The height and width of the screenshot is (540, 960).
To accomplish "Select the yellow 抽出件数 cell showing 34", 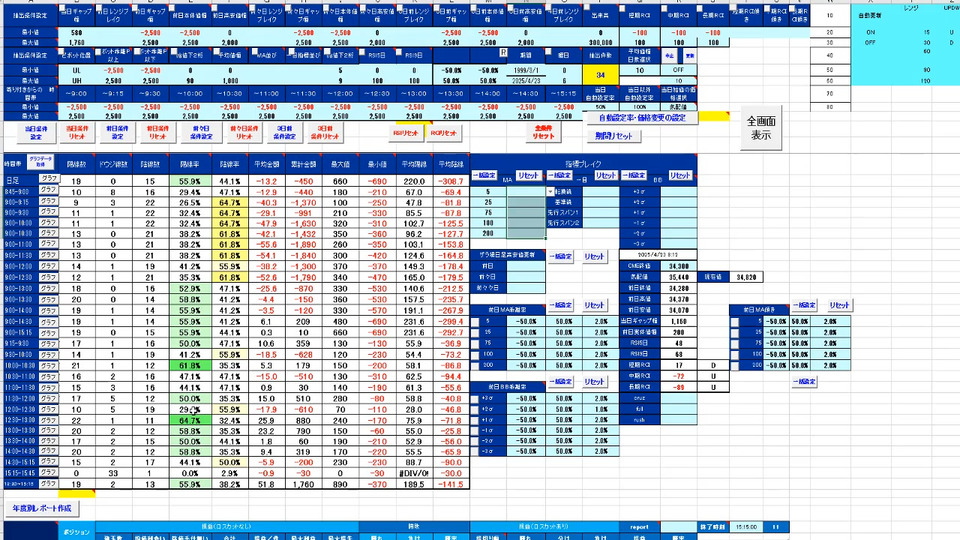I will [601, 75].
